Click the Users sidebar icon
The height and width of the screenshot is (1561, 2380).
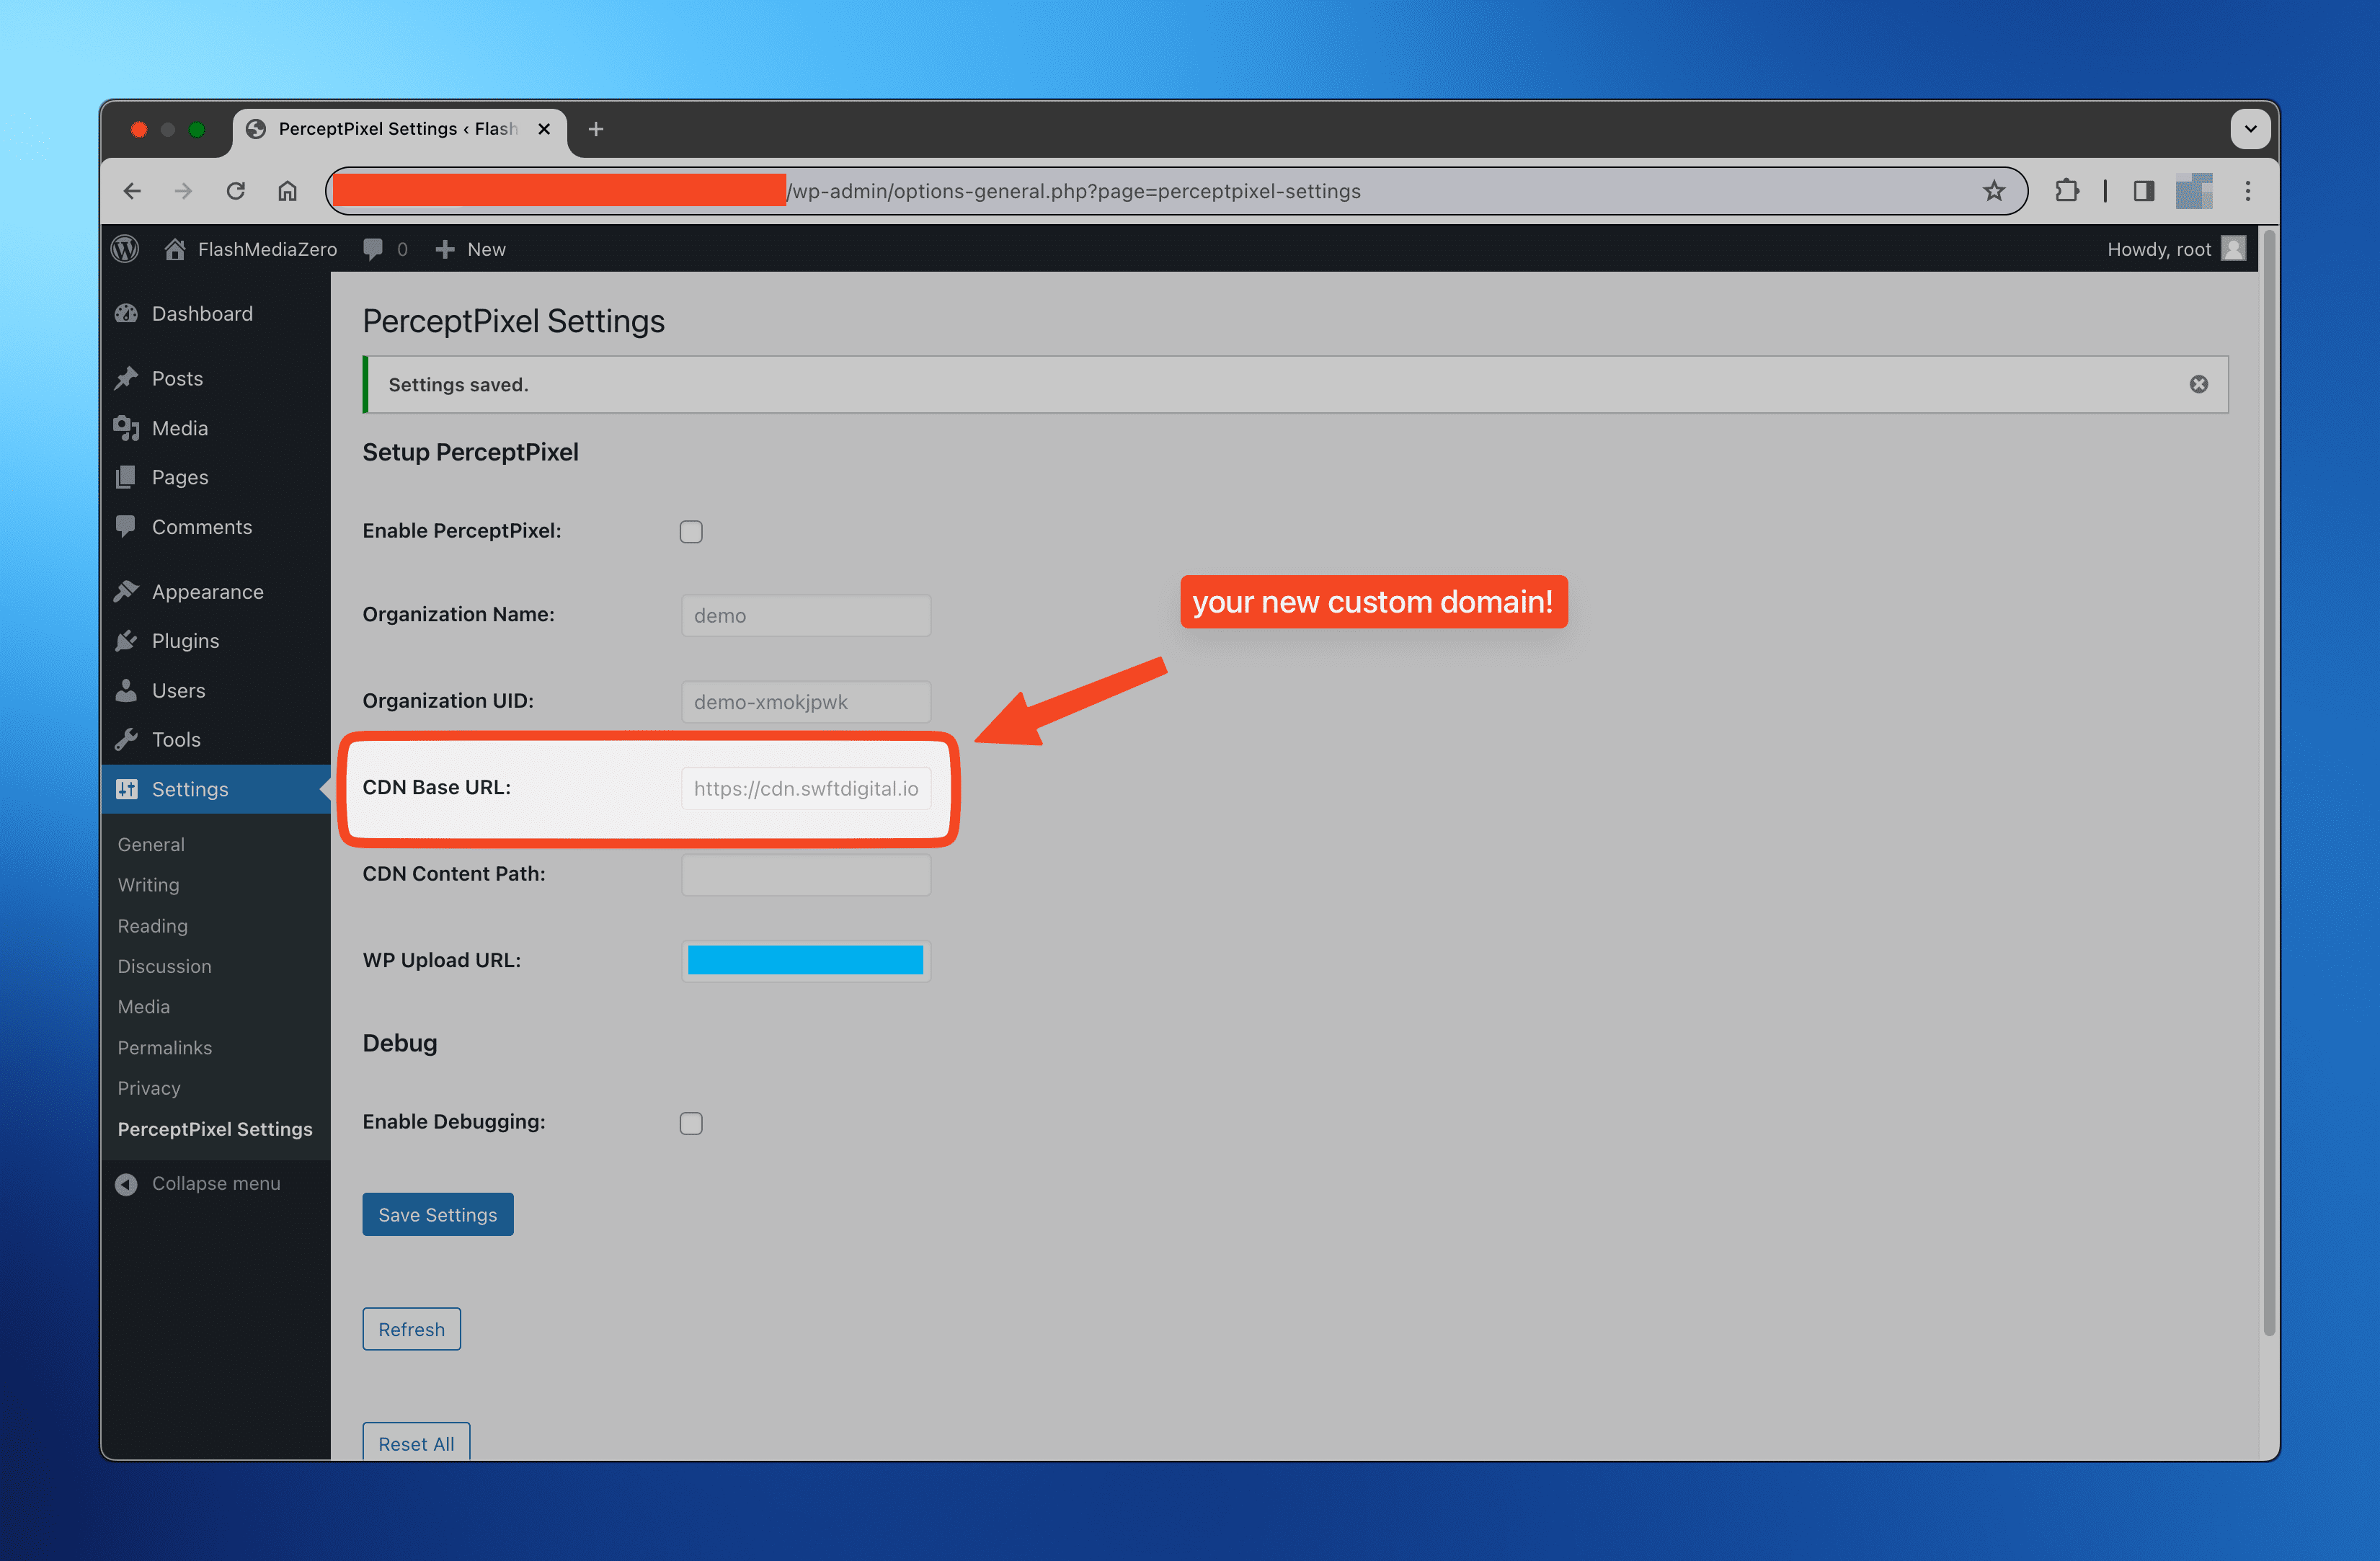pyautogui.click(x=130, y=690)
